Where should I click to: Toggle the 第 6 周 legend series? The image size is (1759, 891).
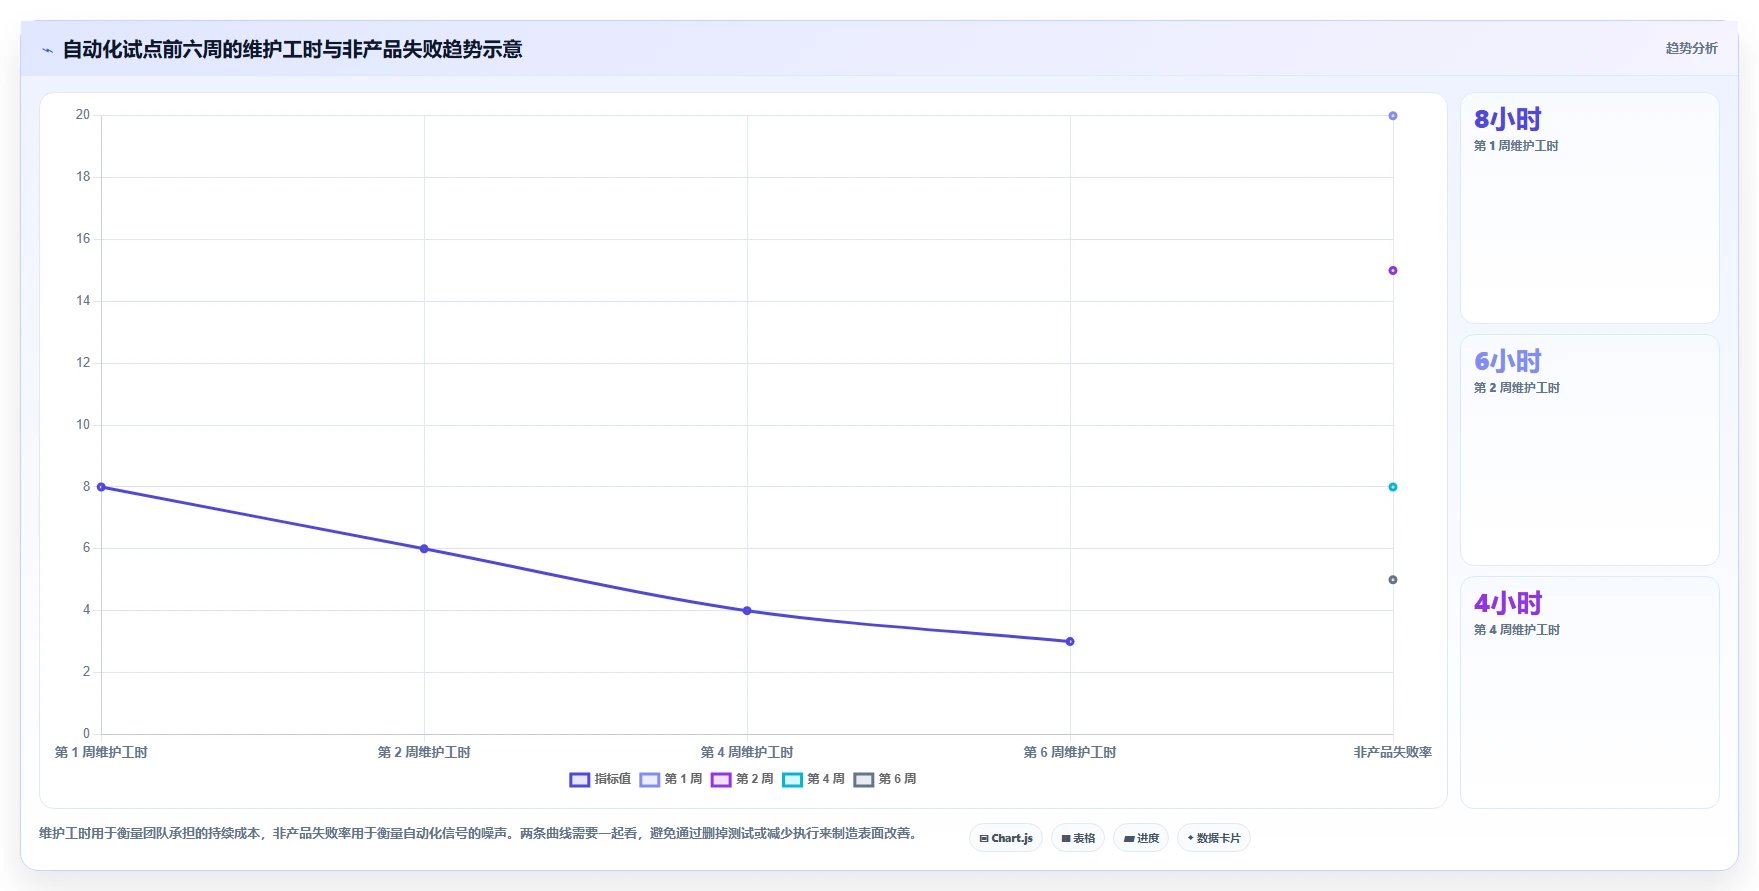[x=885, y=779]
